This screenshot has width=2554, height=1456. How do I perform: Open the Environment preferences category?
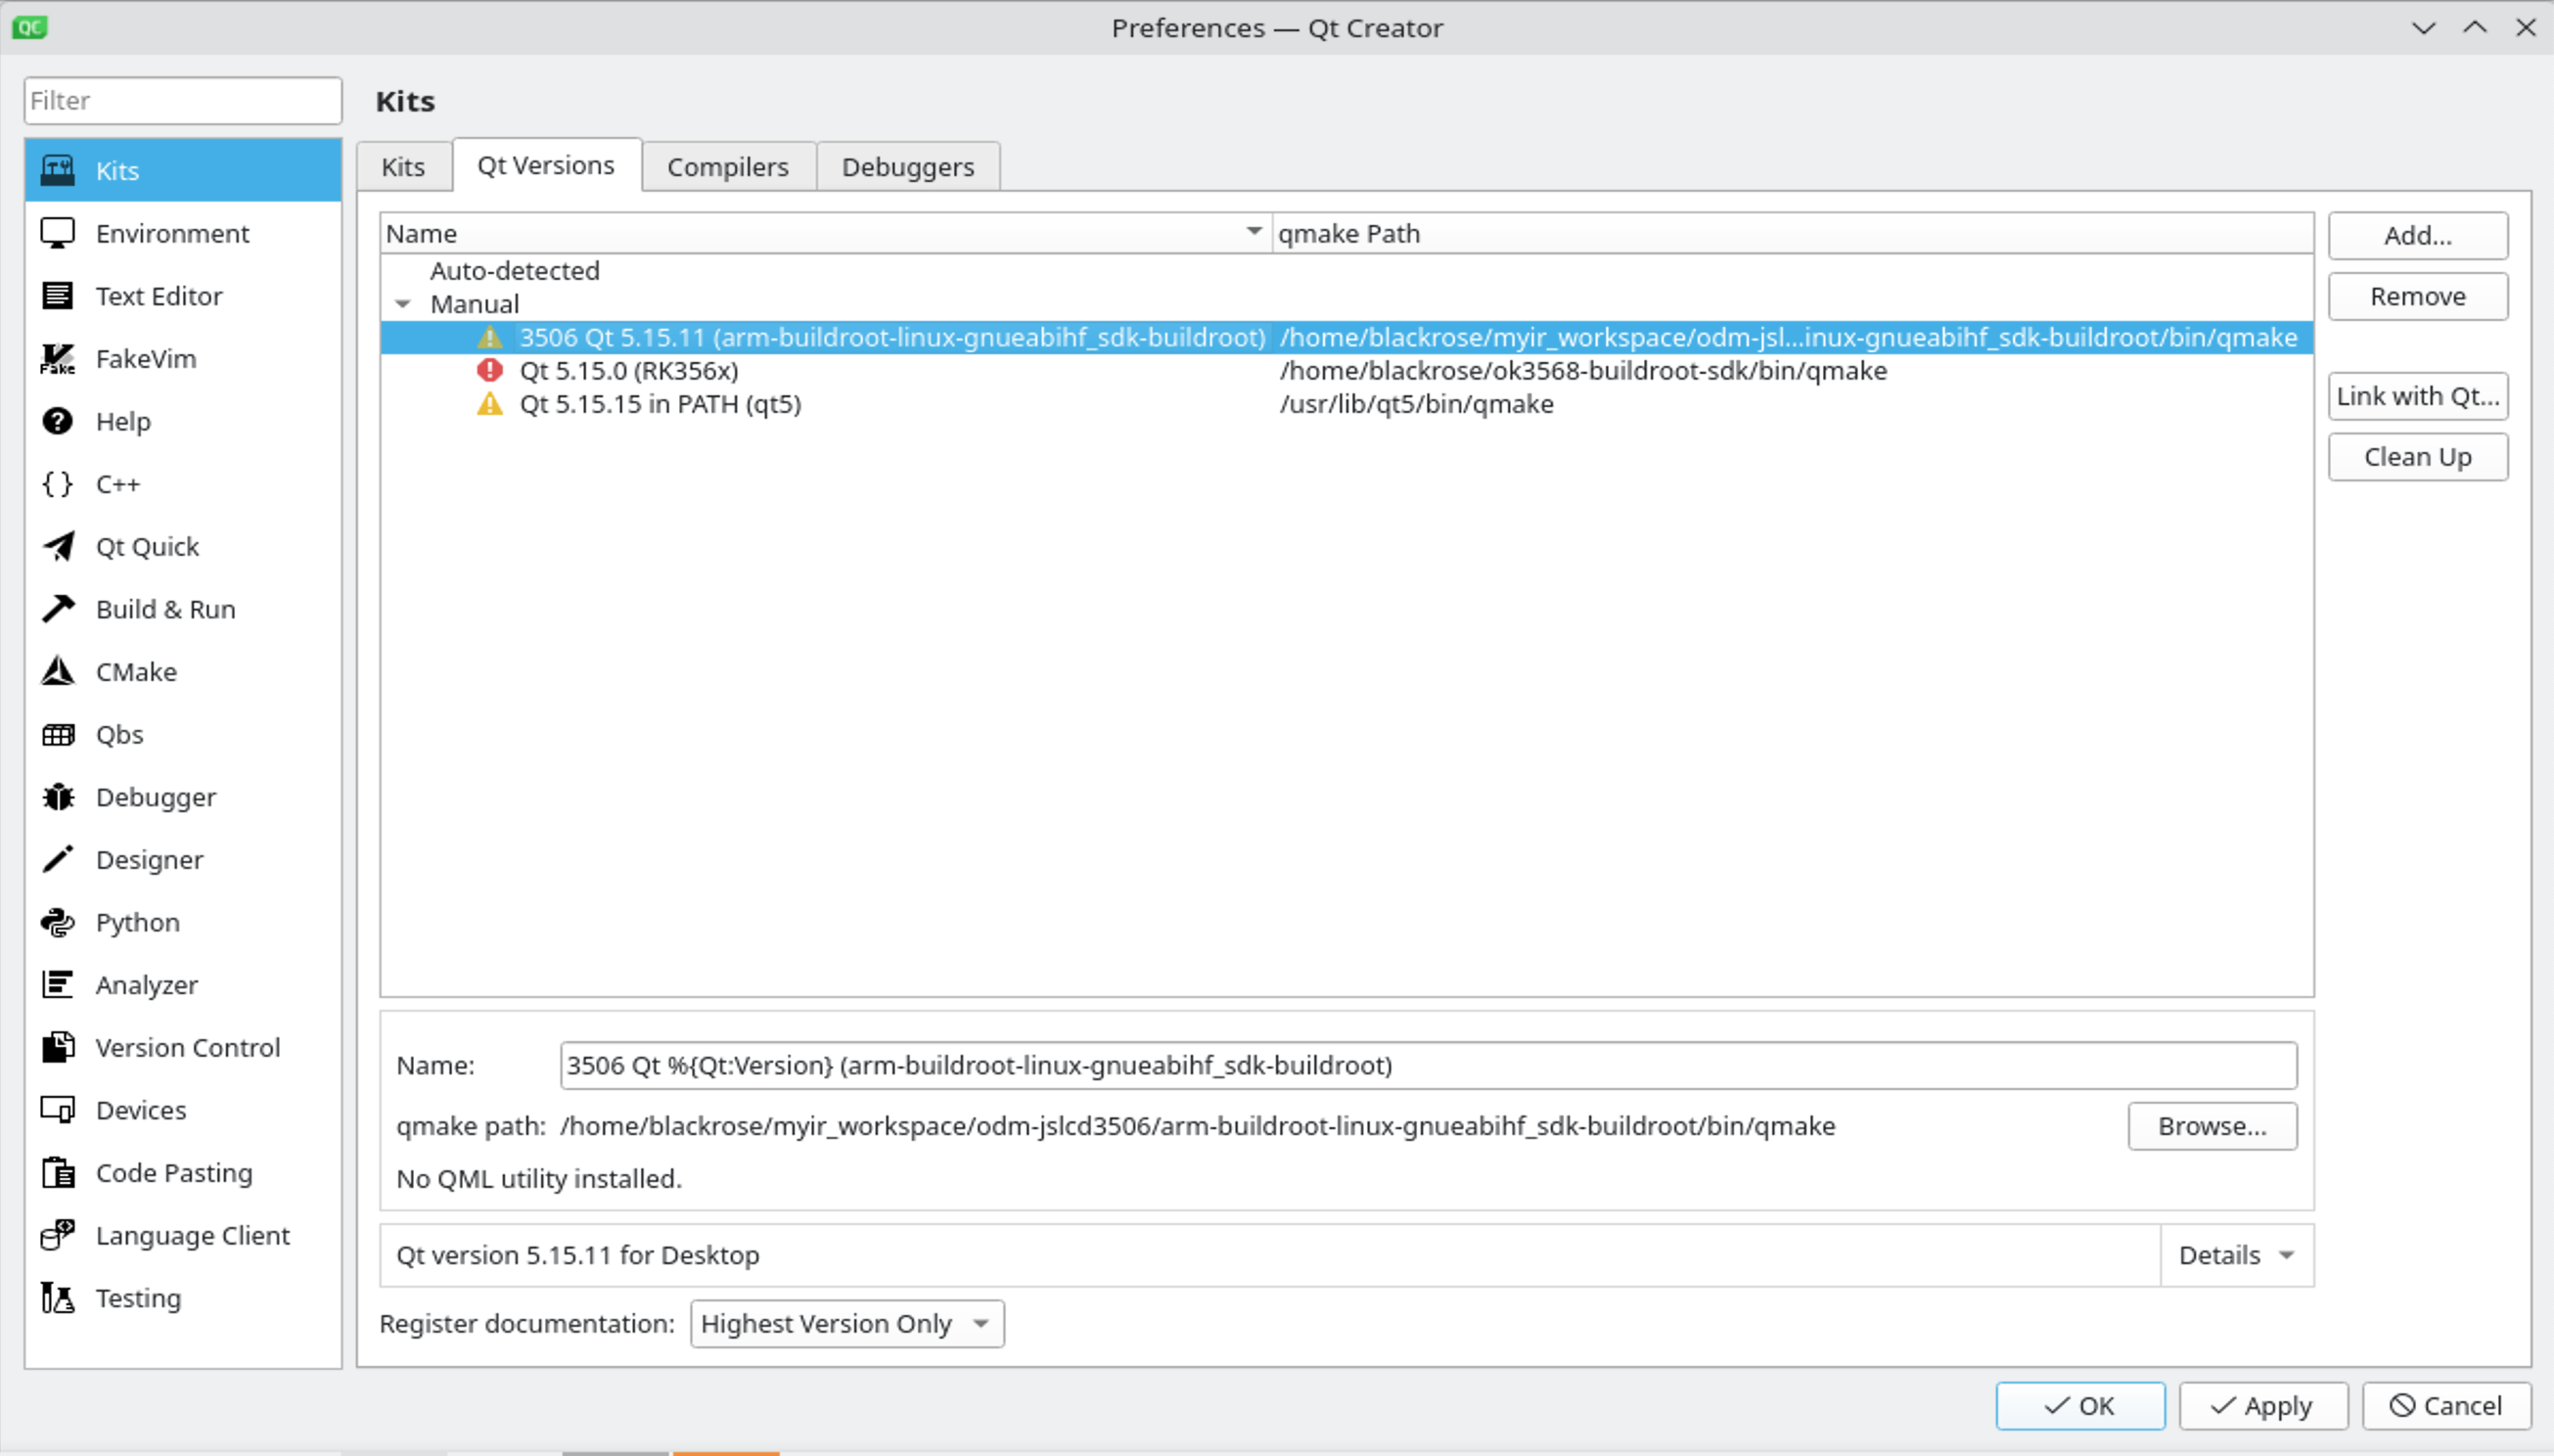(183, 233)
